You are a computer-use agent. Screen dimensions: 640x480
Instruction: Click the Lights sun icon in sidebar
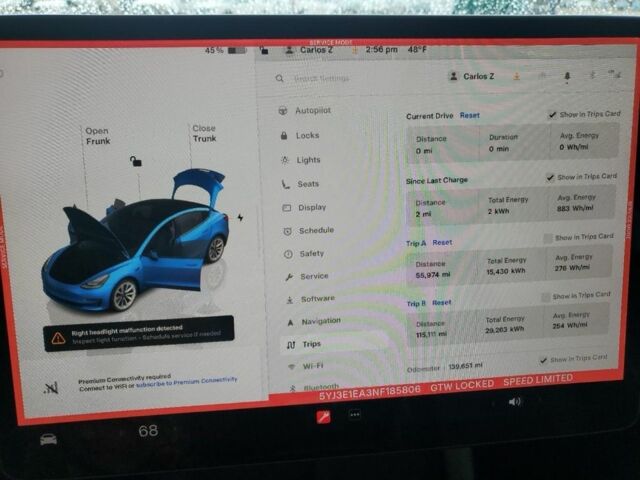tap(284, 160)
